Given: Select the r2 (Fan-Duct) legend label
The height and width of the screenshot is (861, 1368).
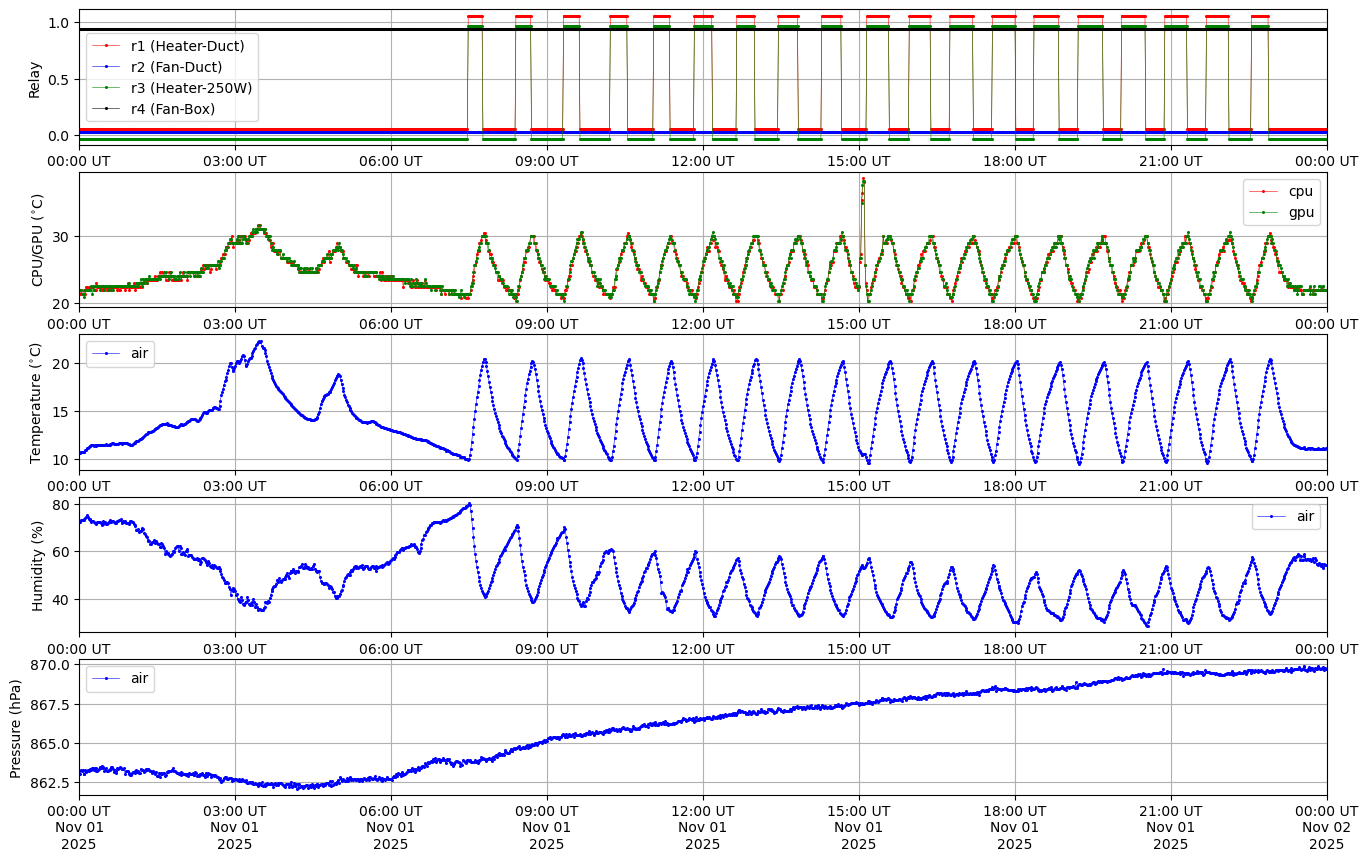Looking at the screenshot, I should click(x=176, y=66).
